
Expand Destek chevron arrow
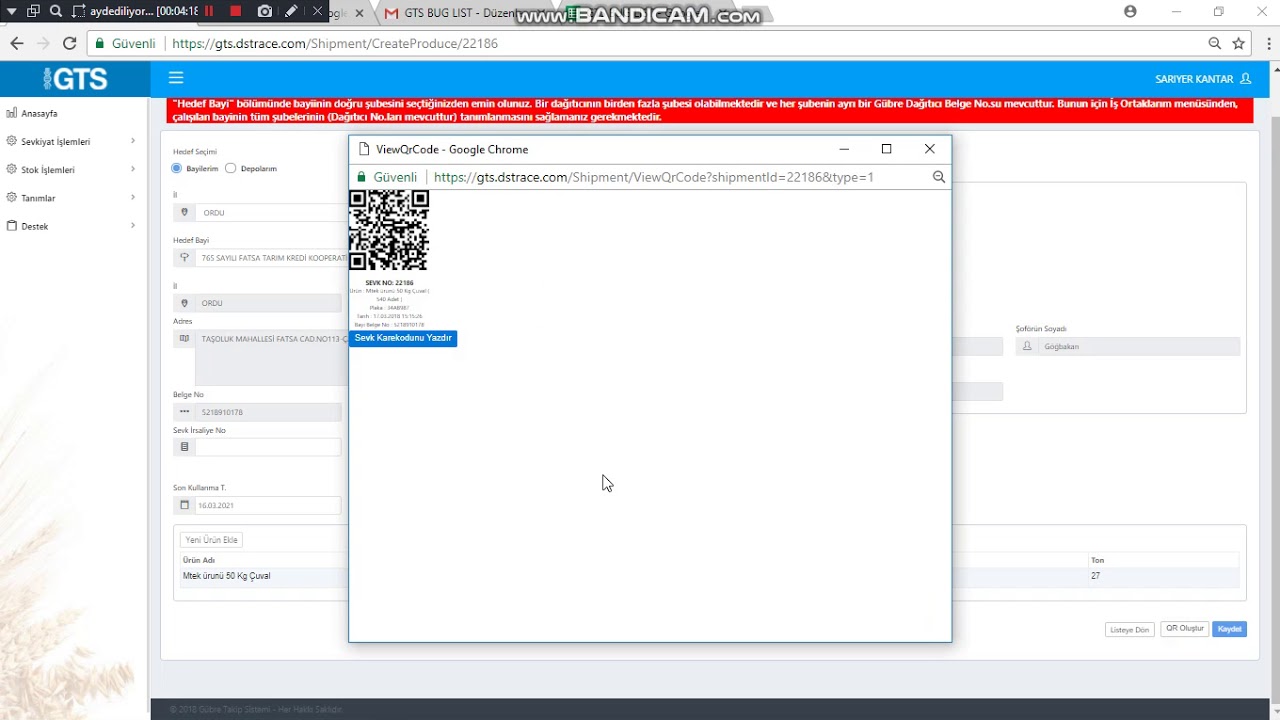133,225
